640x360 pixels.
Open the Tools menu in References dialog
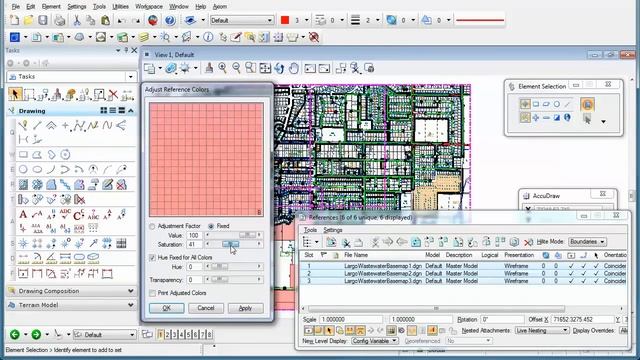tap(310, 230)
